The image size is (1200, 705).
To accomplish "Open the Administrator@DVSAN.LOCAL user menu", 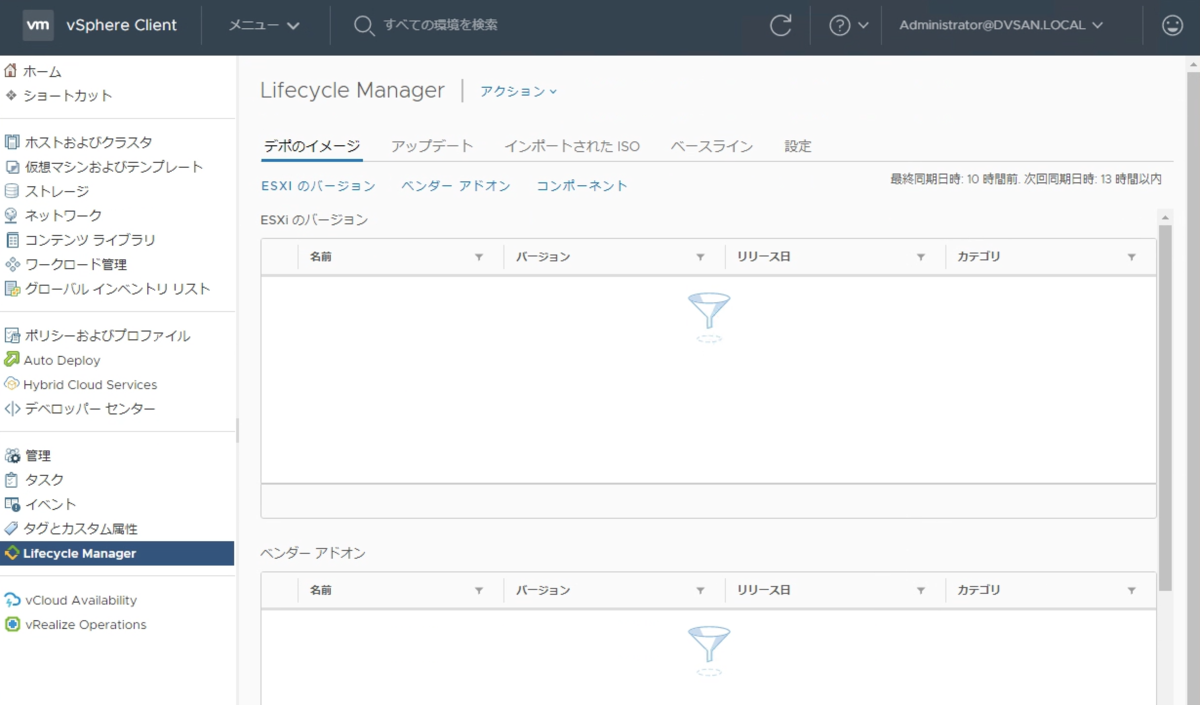I will tap(1001, 26).
